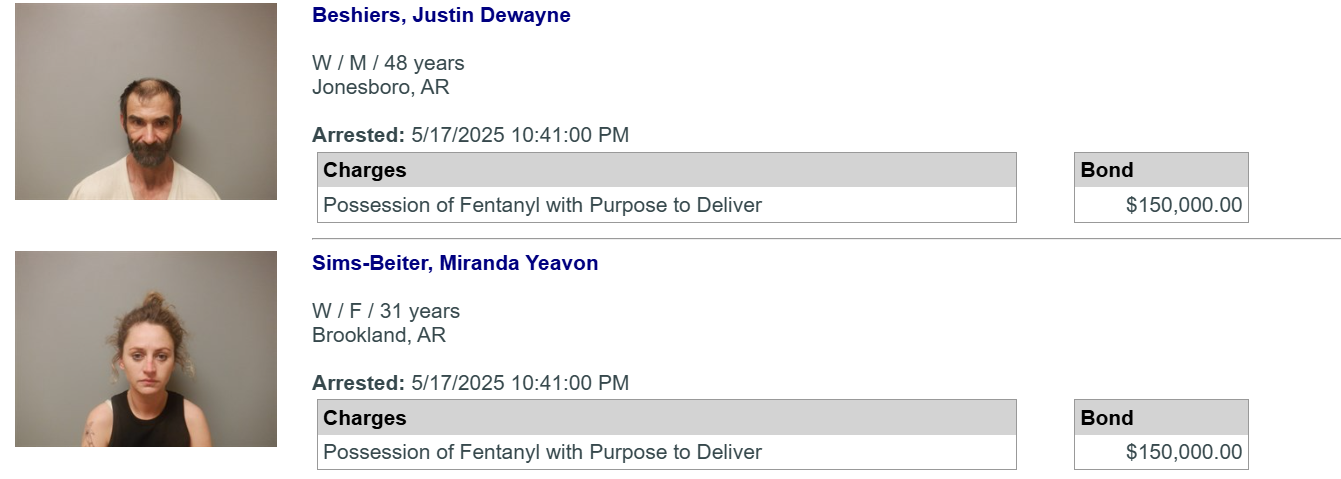Click the horizontal divider between the two records

tap(826, 239)
